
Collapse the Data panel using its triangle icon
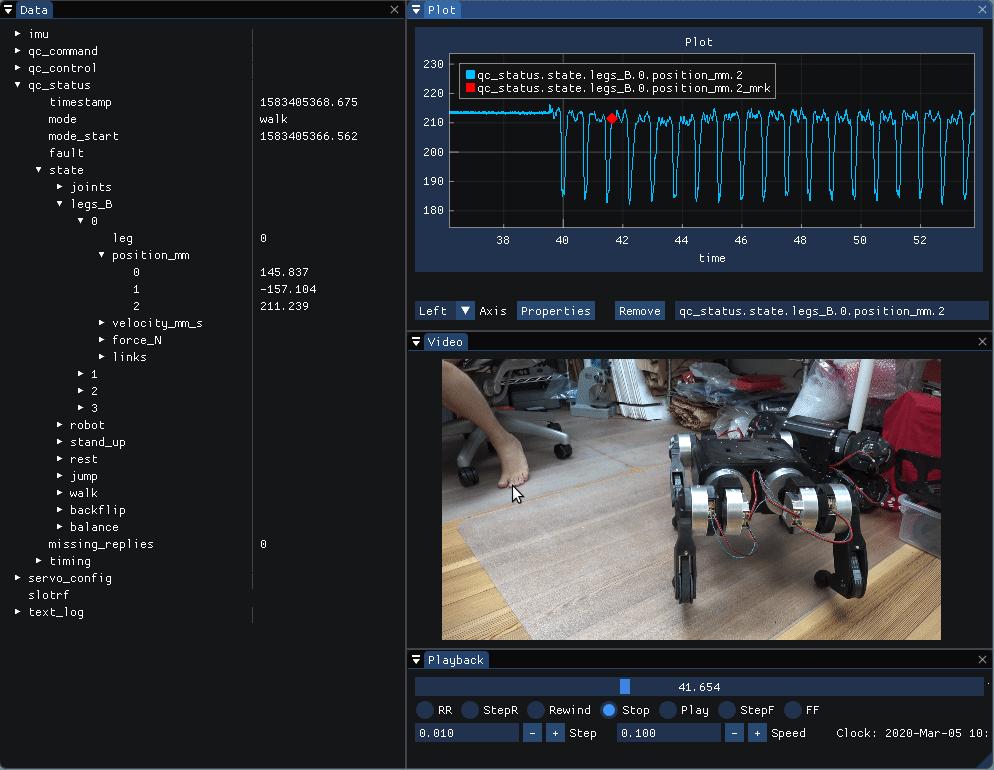(9, 10)
